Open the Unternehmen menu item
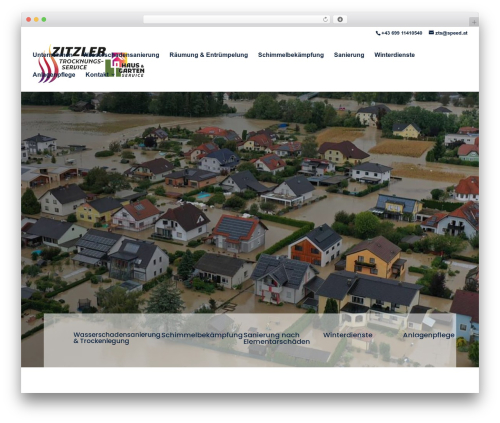Viewport: 500px width, 423px height. (x=52, y=55)
